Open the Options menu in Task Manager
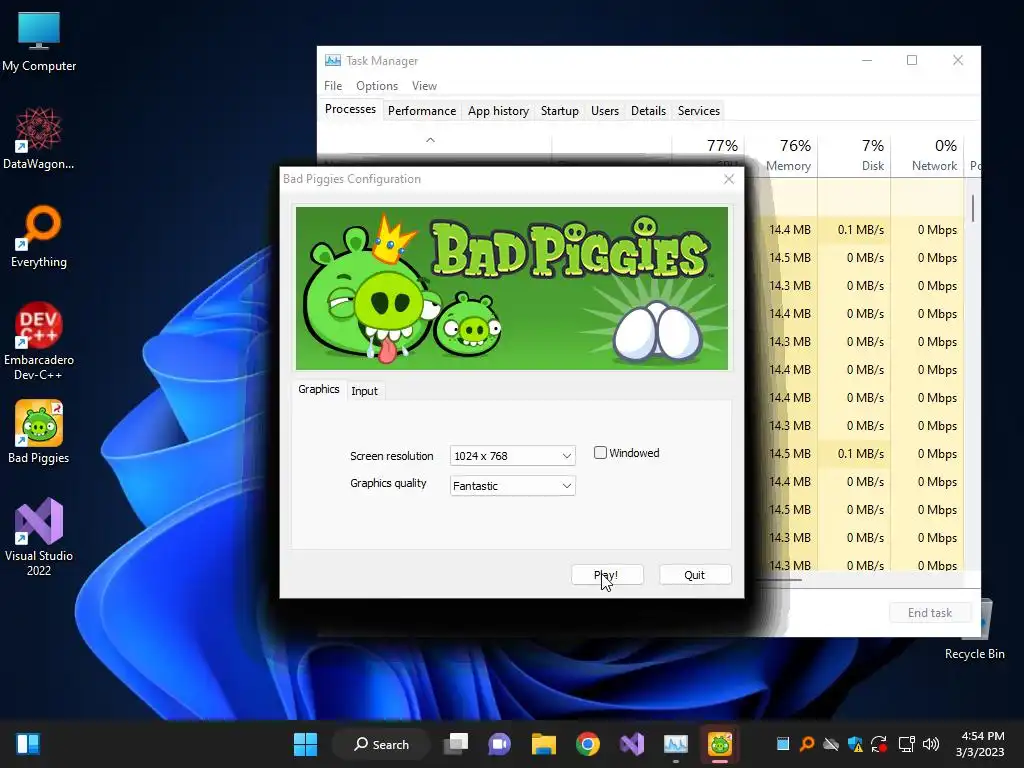 [x=377, y=86]
